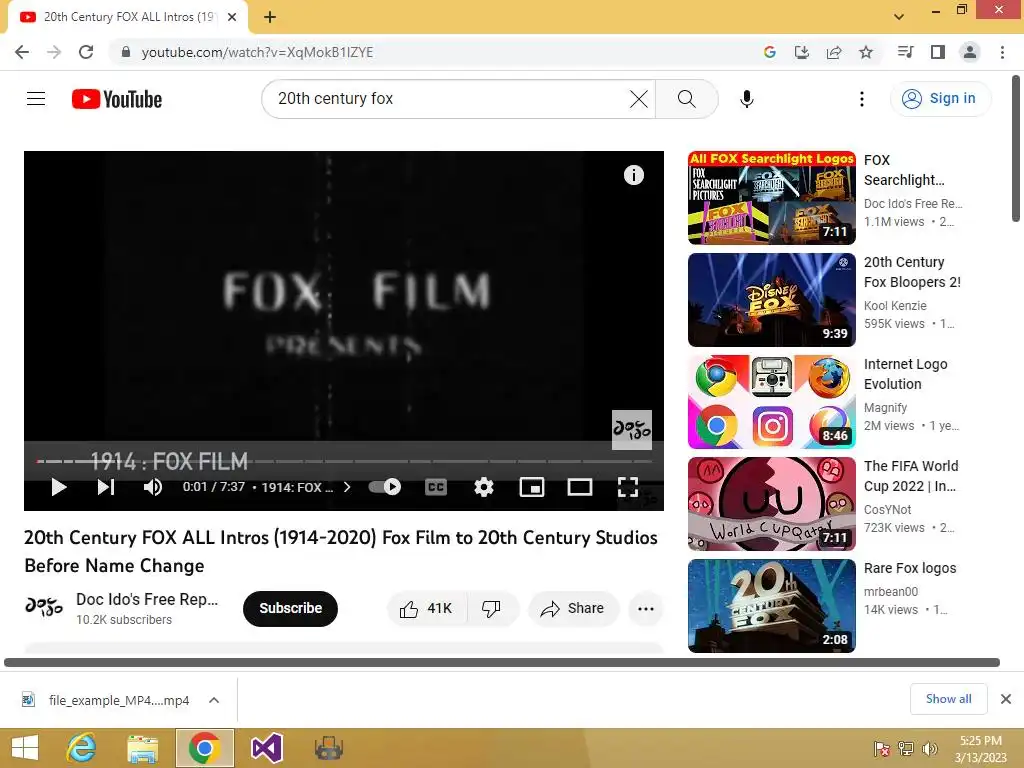Open the Google icon in address bar
Screen dimensions: 1024x768
770,52
